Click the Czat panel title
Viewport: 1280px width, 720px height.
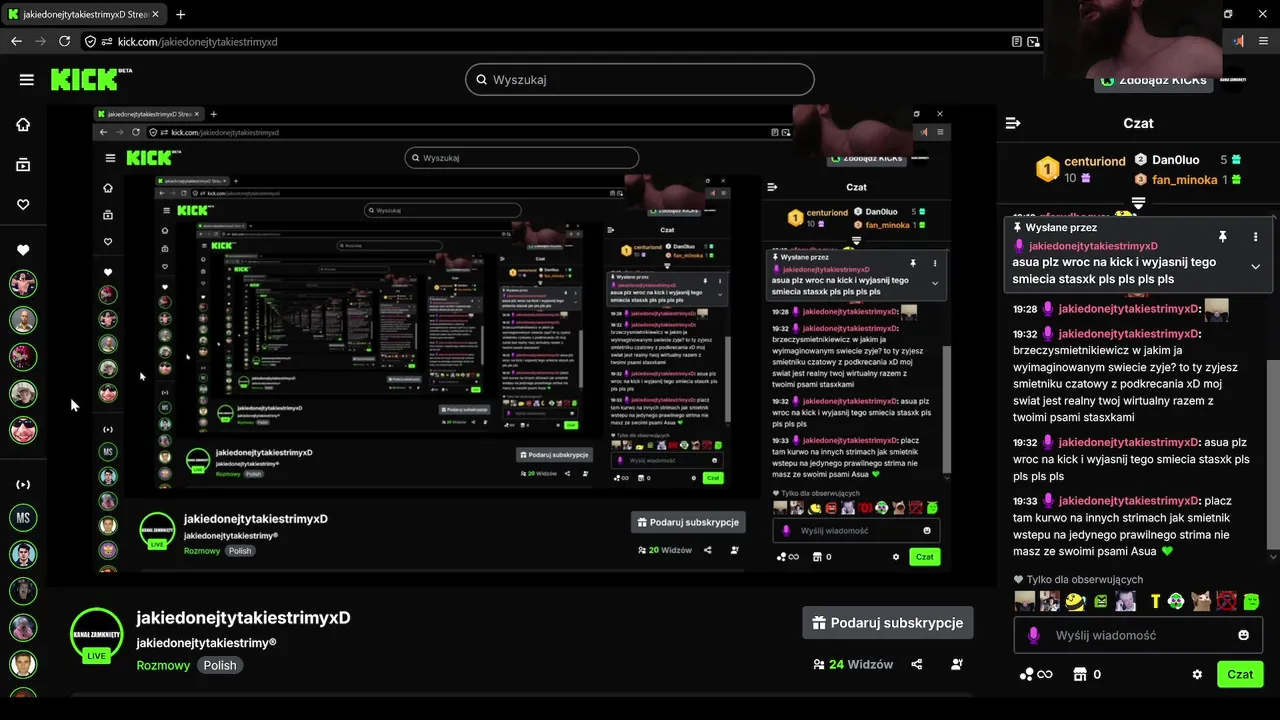point(1138,123)
